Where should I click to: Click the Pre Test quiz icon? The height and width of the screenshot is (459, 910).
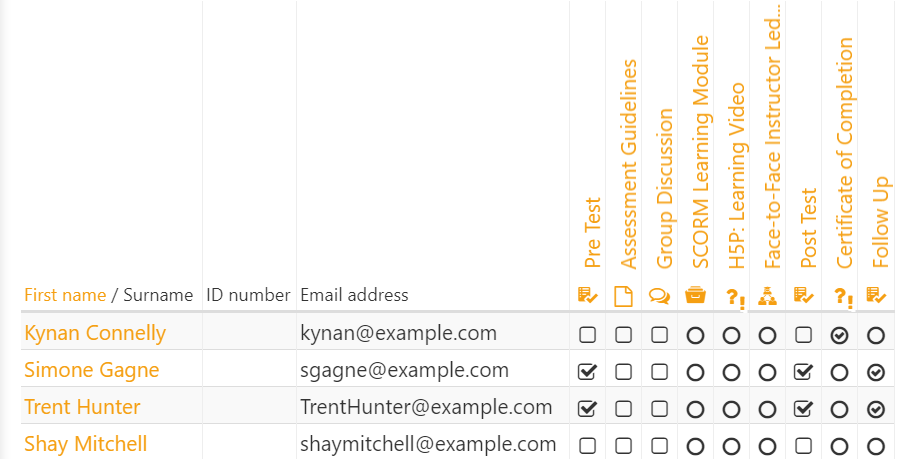[x=587, y=296]
